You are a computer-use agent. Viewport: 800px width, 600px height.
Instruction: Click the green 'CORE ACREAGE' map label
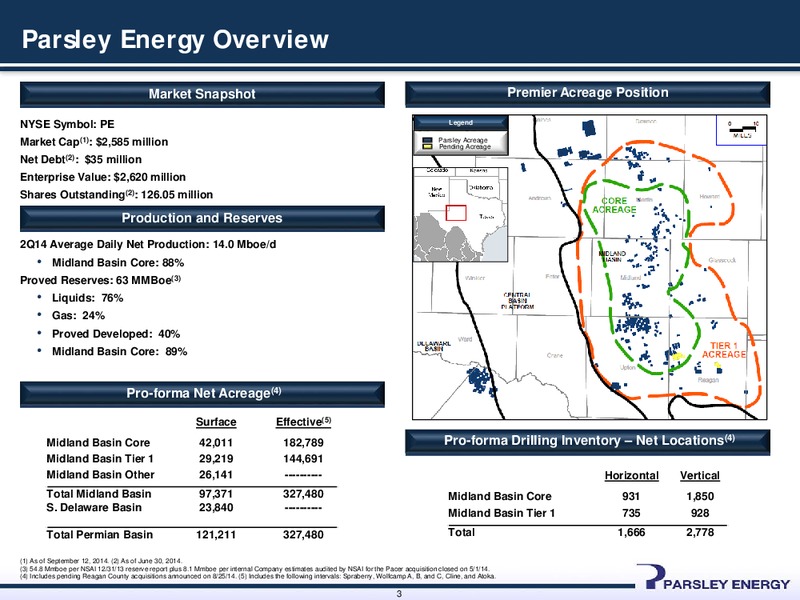coord(614,206)
